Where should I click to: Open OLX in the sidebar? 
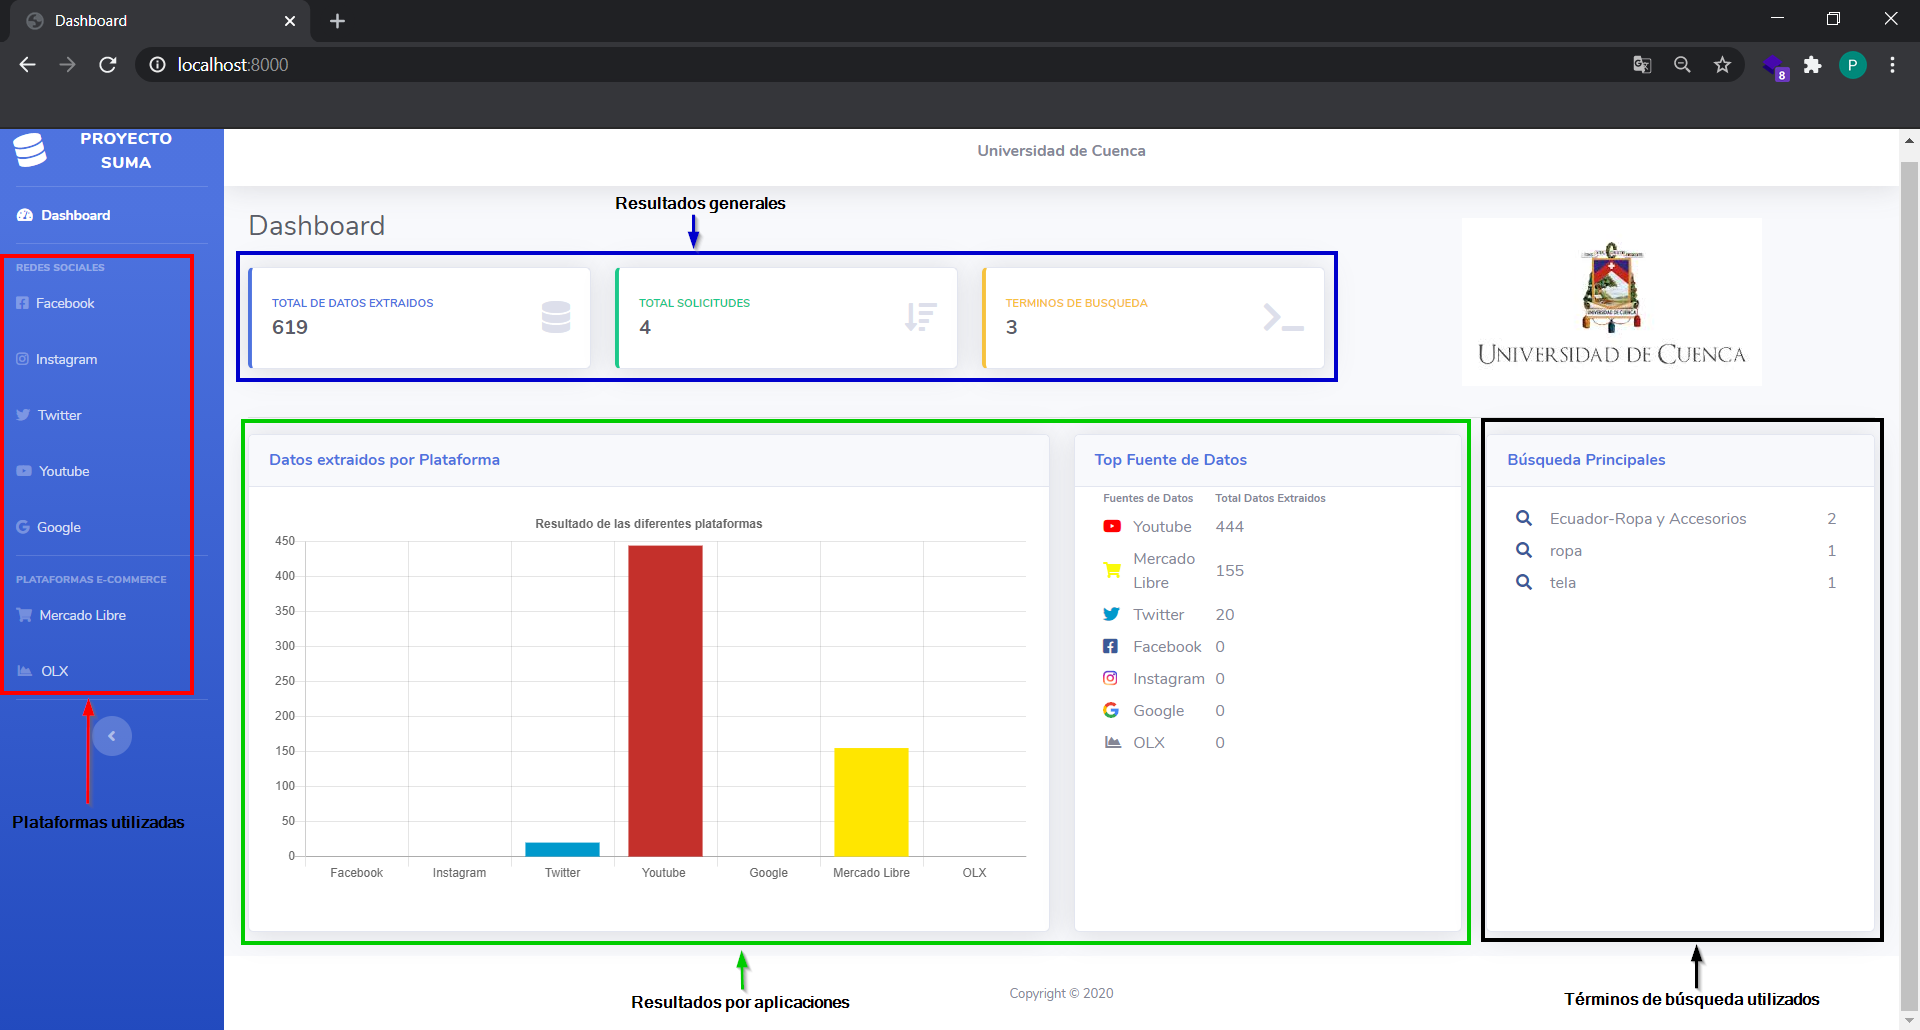[x=43, y=671]
